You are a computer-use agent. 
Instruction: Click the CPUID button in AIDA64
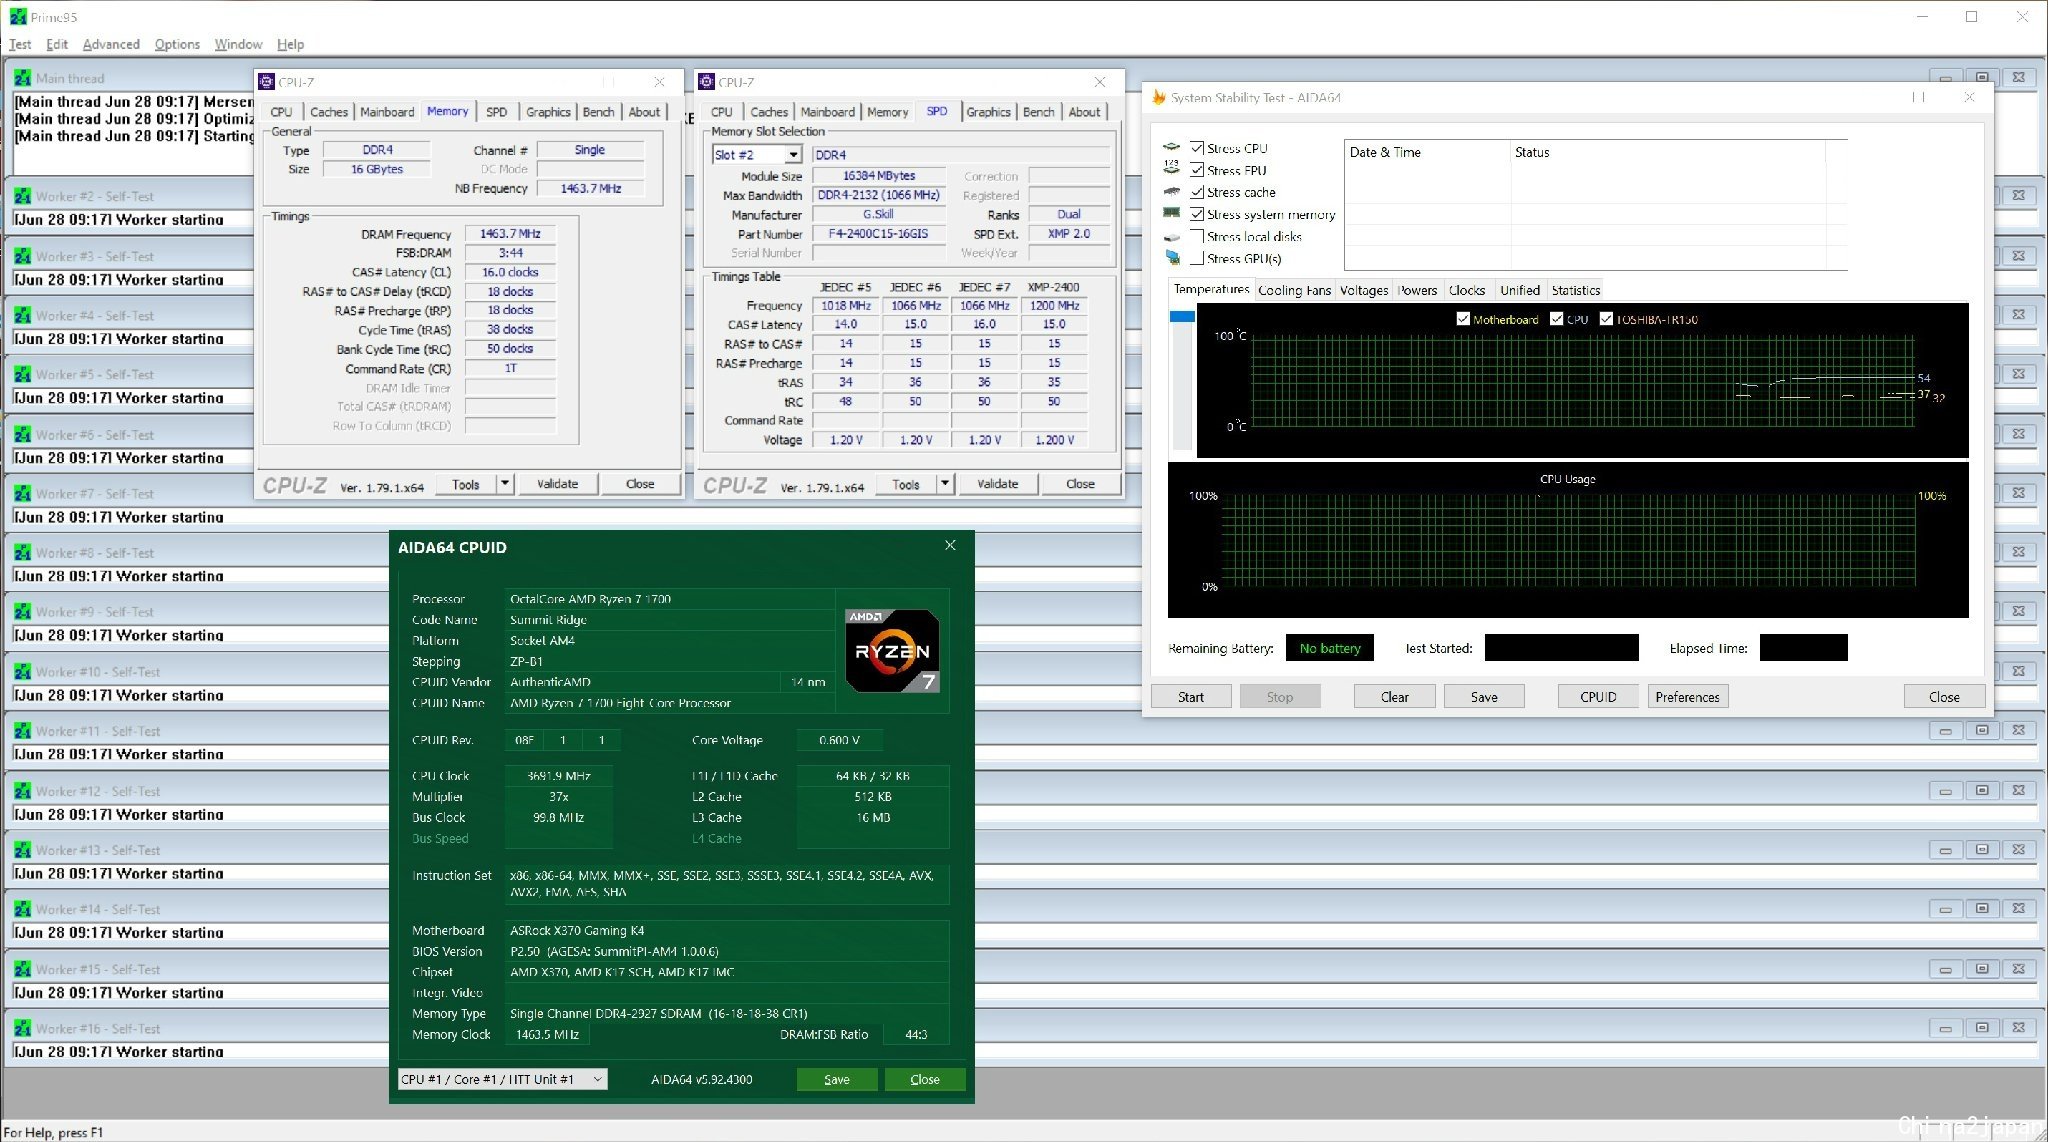tap(1598, 697)
